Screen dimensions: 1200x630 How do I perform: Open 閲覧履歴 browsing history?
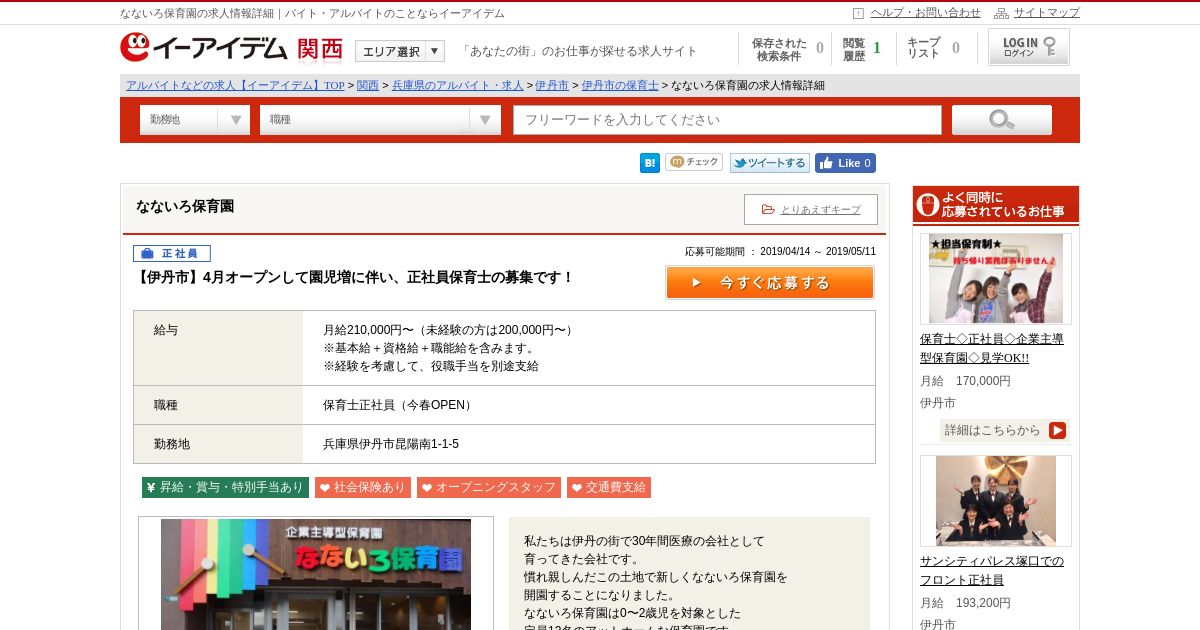pyautogui.click(x=862, y=49)
